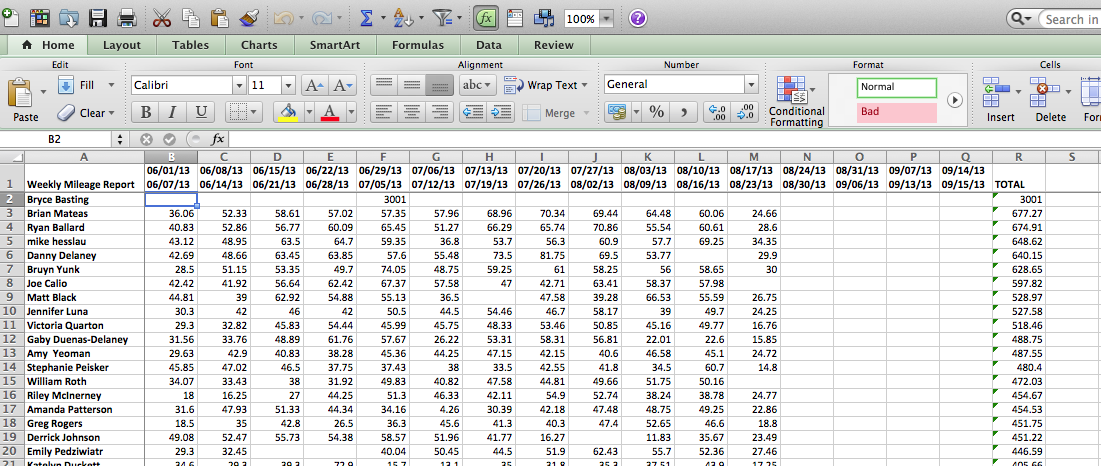1101x466 pixels.
Task: Save the workbook with floppy icon
Action: (98, 18)
